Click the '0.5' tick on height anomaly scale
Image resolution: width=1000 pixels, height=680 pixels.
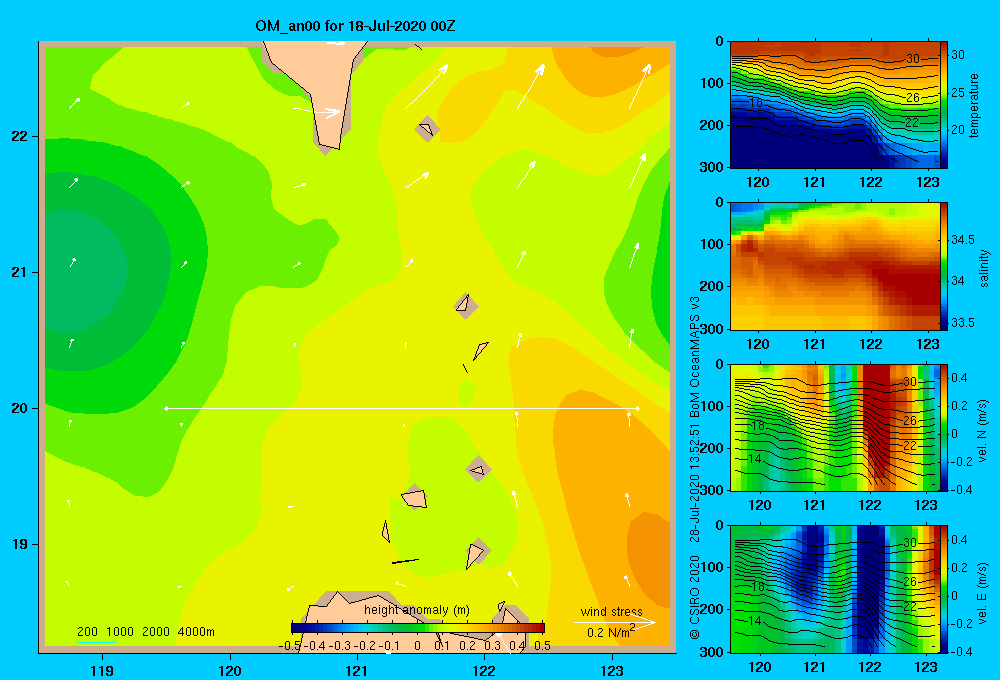[x=542, y=646]
